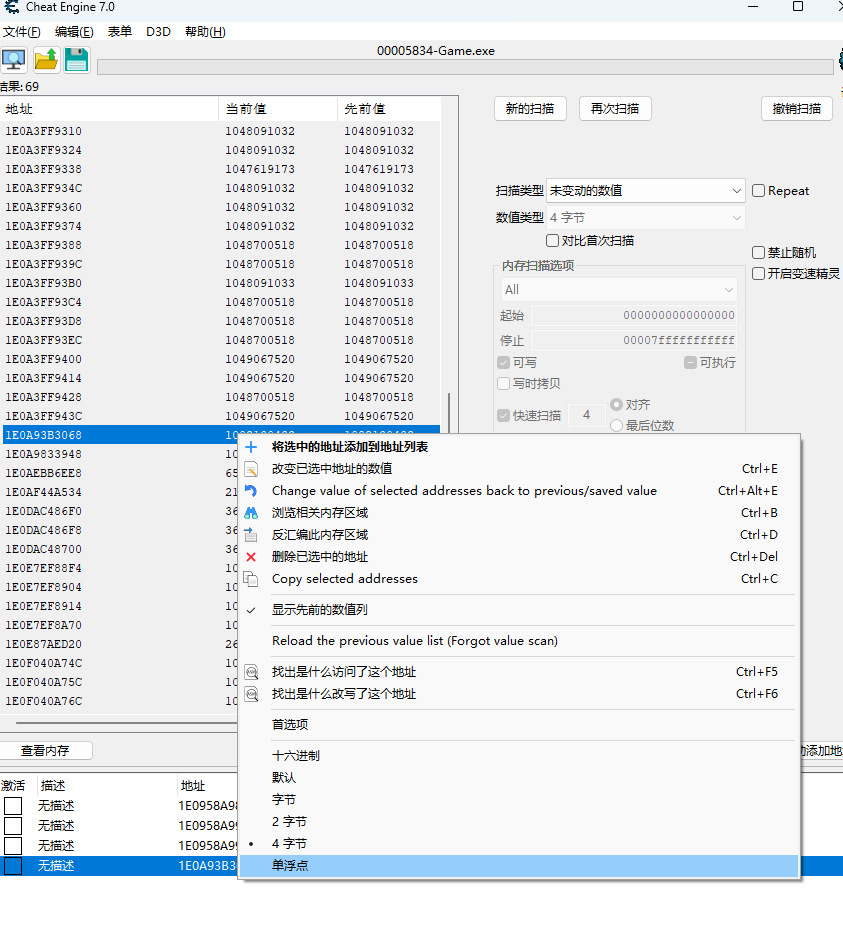The image size is (843, 937).
Task: Click the magnifier icon for what writes address
Action: coord(252,694)
